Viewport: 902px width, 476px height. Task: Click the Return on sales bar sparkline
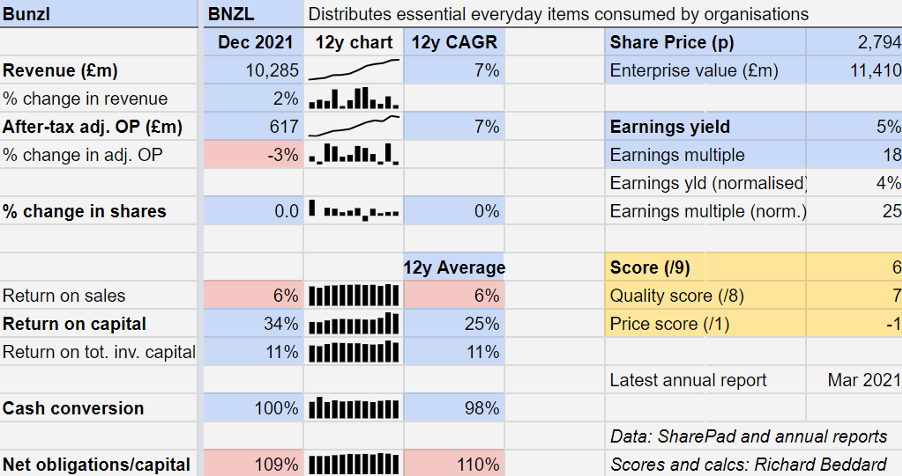tap(354, 296)
